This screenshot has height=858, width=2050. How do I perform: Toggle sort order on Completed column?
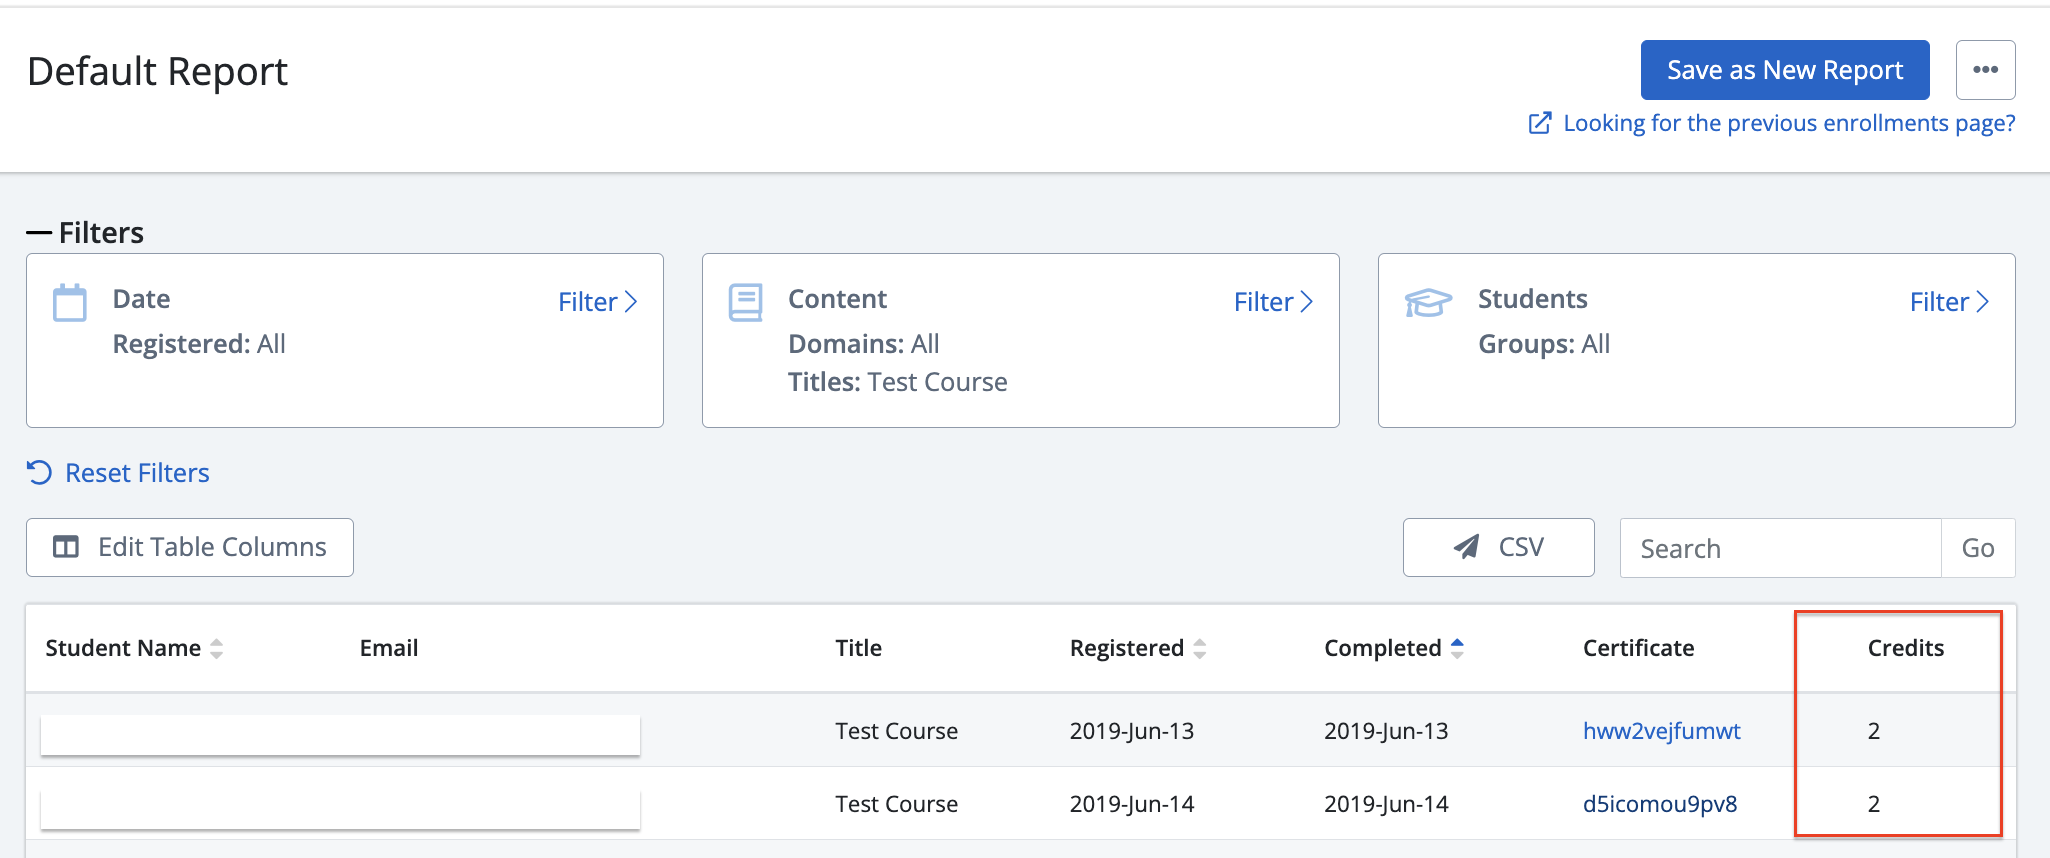[x=1457, y=648]
